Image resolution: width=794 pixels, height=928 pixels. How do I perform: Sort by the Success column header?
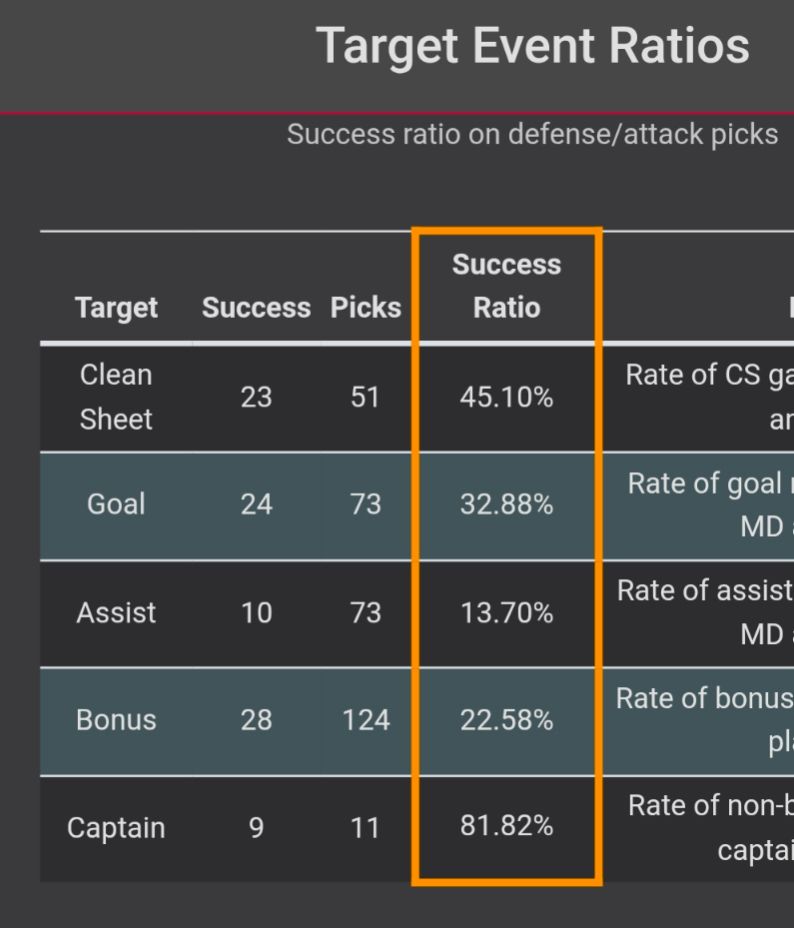click(256, 307)
